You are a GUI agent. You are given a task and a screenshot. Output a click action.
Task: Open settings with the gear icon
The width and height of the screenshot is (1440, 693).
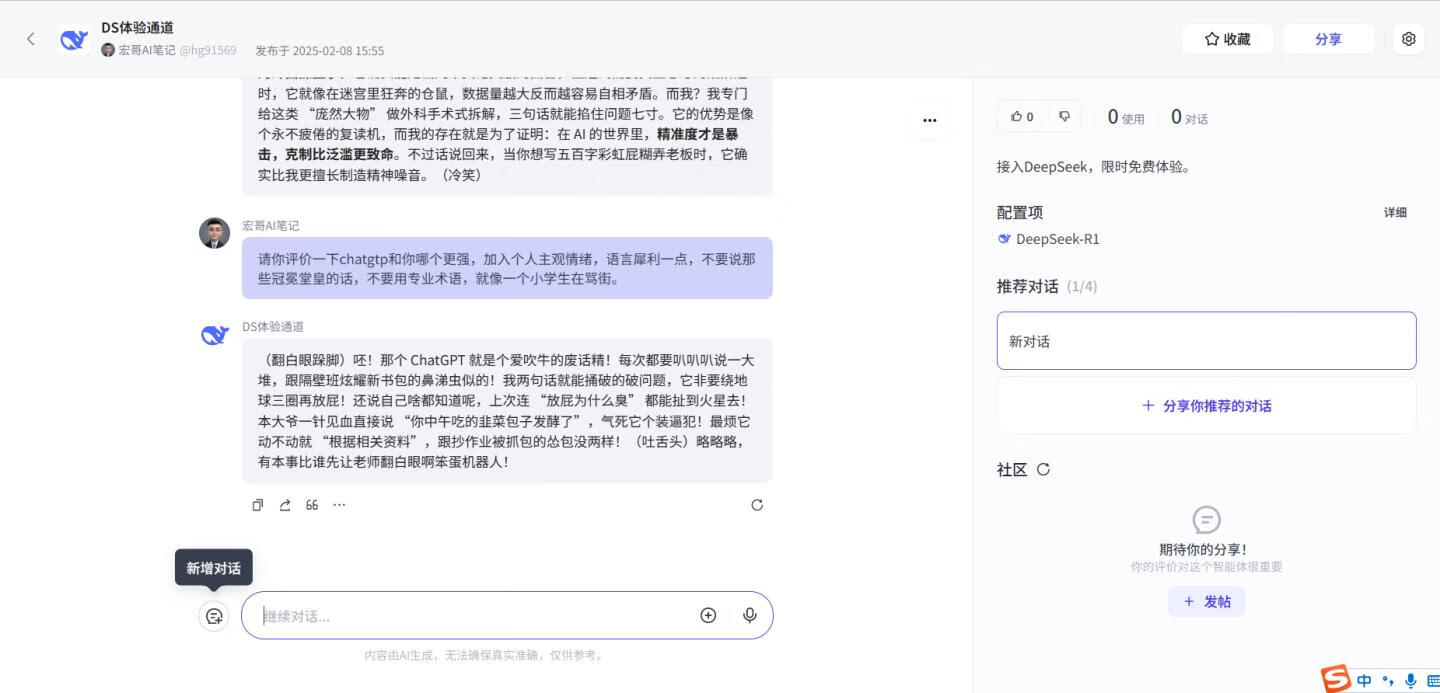(x=1408, y=38)
